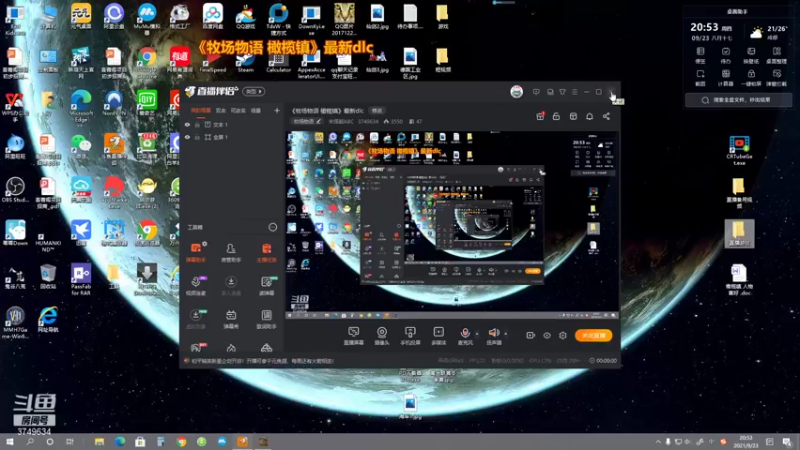Open 便签 sticky-note tool in desktop widget
Image resolution: width=800 pixels, height=450 pixels.
point(700,55)
